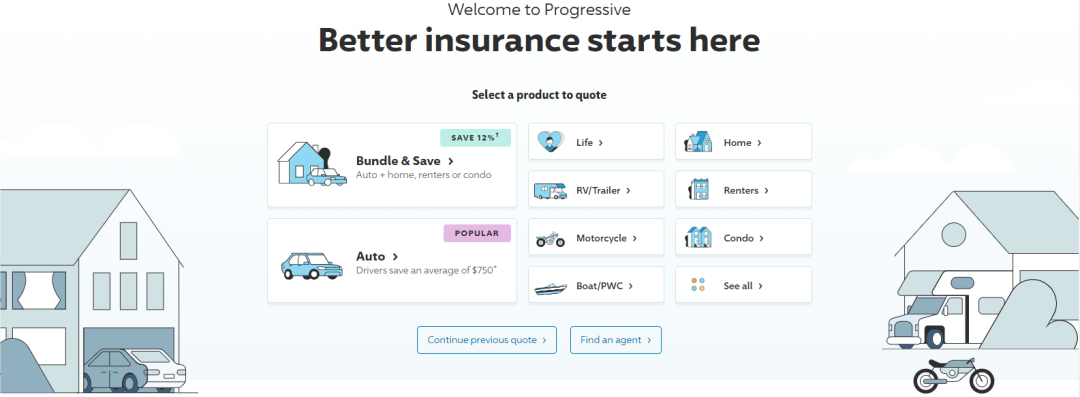Select the Motorcycle text label
The width and height of the screenshot is (1080, 397).
(601, 238)
